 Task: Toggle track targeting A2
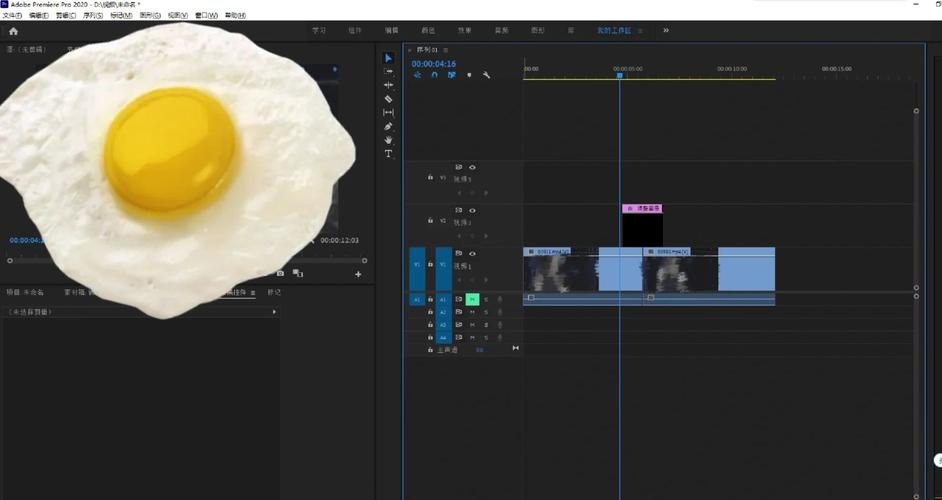(443, 312)
